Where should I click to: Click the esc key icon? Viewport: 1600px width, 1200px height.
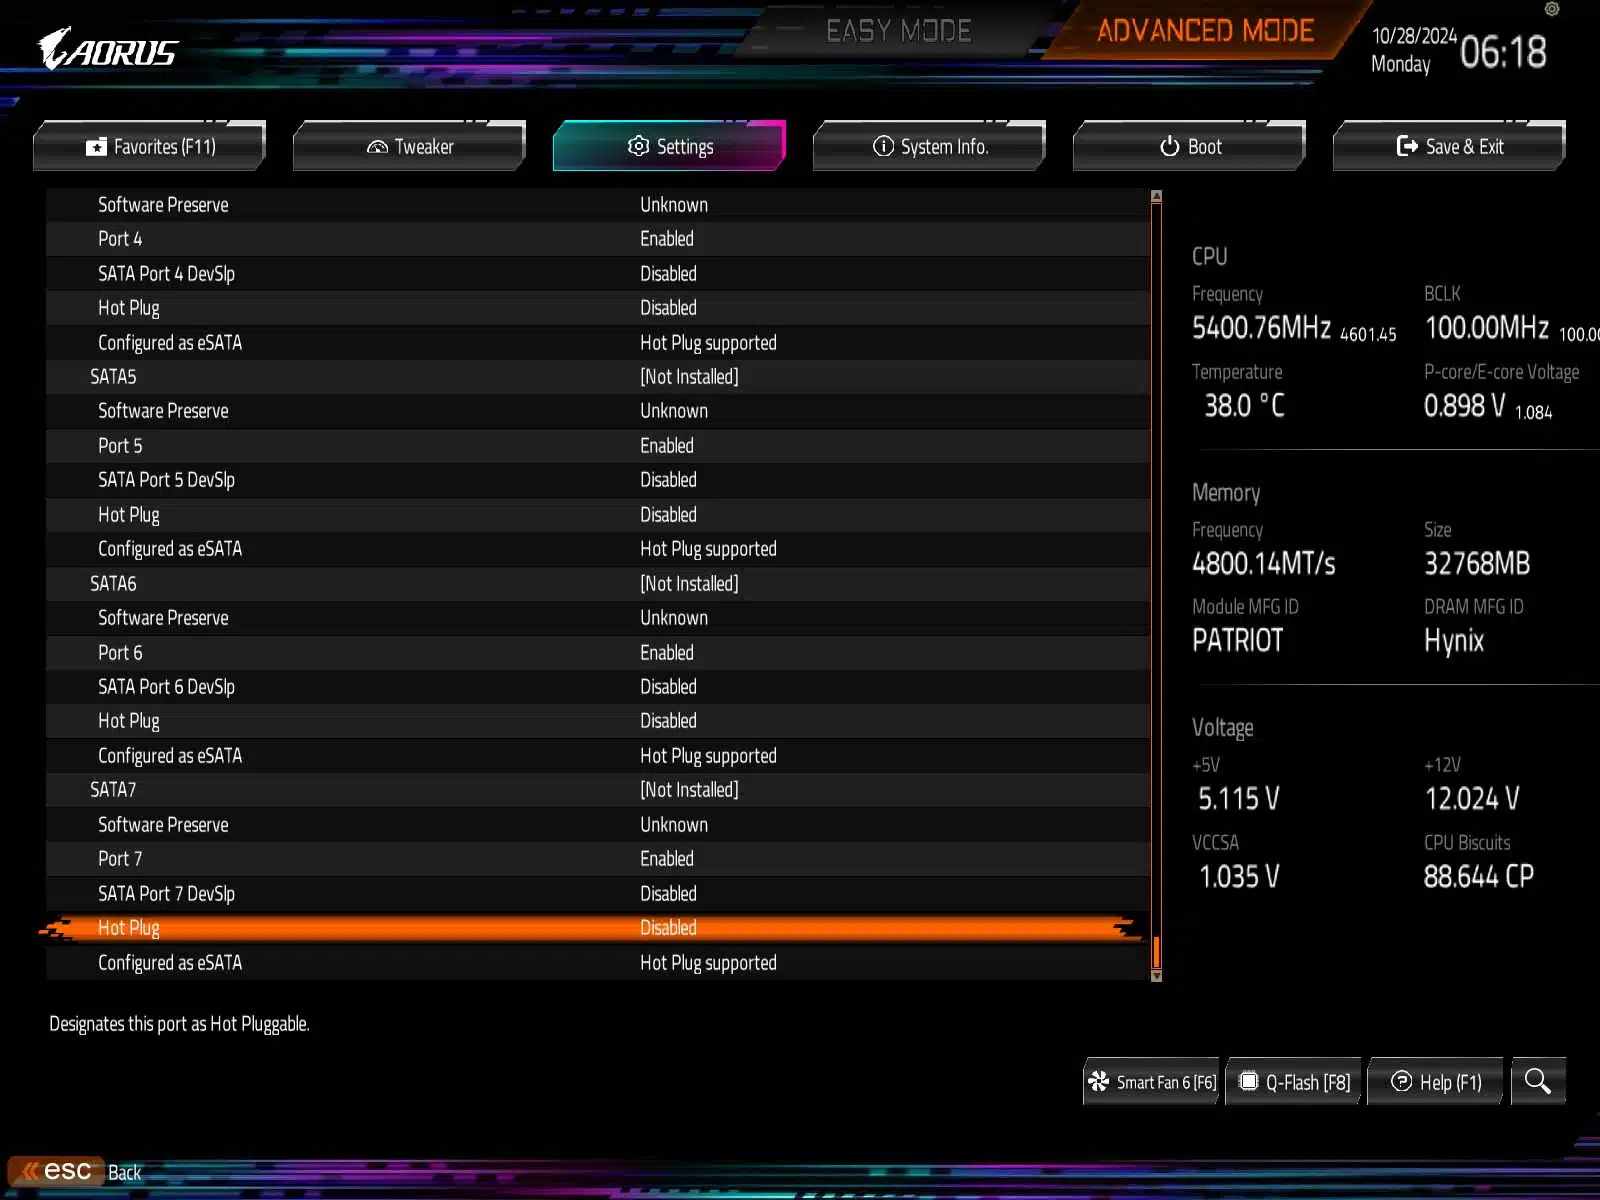point(58,1171)
